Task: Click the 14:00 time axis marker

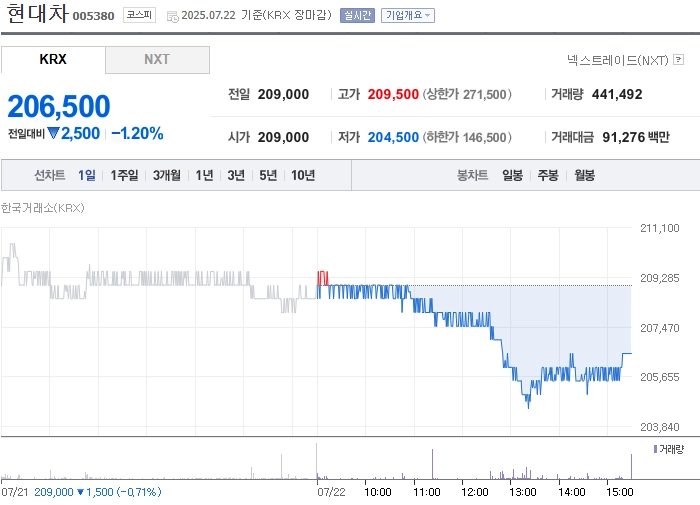Action: click(x=571, y=492)
